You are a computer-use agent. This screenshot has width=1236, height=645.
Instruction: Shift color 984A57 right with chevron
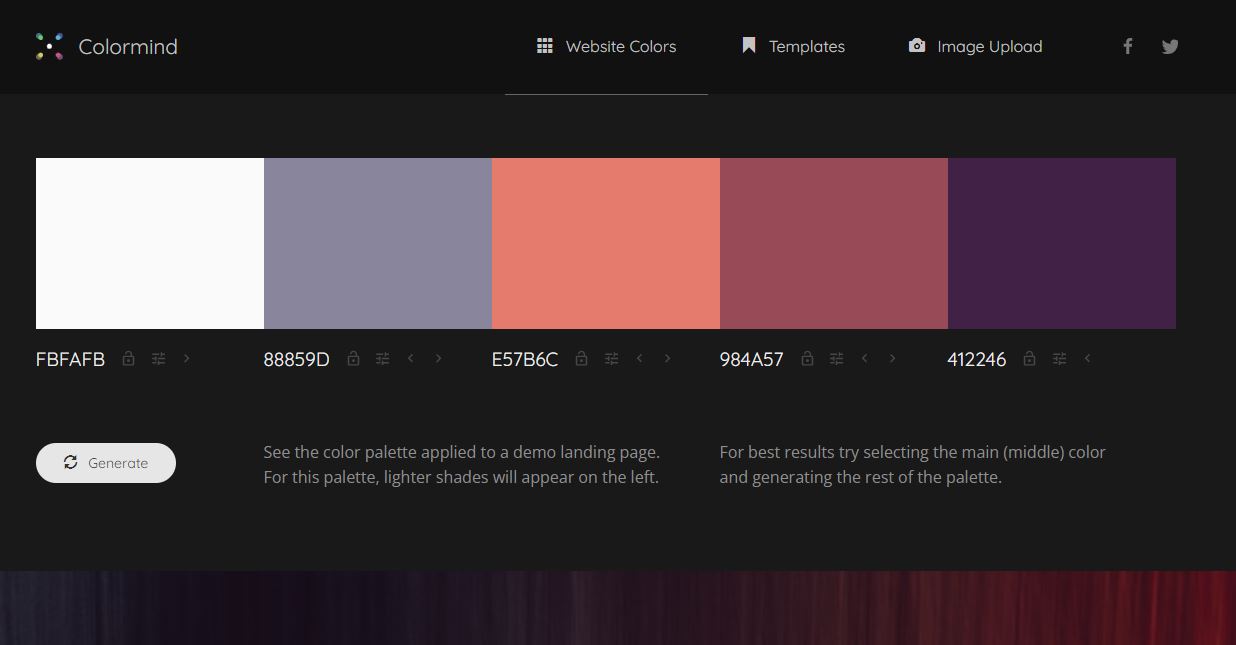[892, 359]
